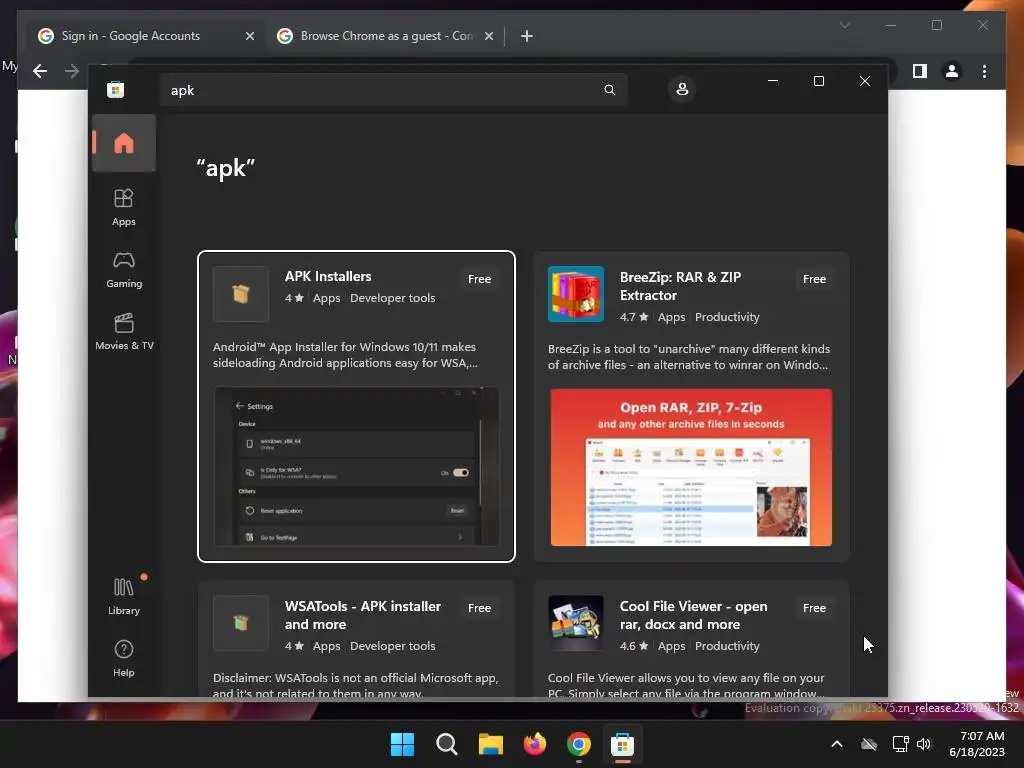This screenshot has width=1024, height=768.
Task: Click the taskbar clock showing 7:07 AM
Action: click(976, 744)
